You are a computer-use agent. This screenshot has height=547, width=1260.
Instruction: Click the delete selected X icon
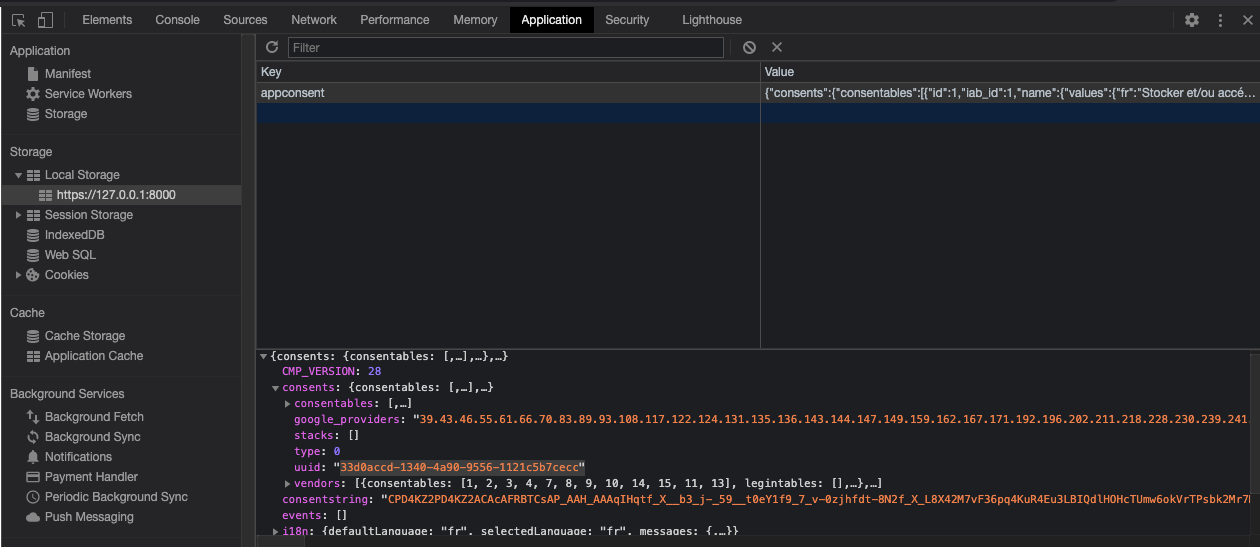click(x=777, y=47)
